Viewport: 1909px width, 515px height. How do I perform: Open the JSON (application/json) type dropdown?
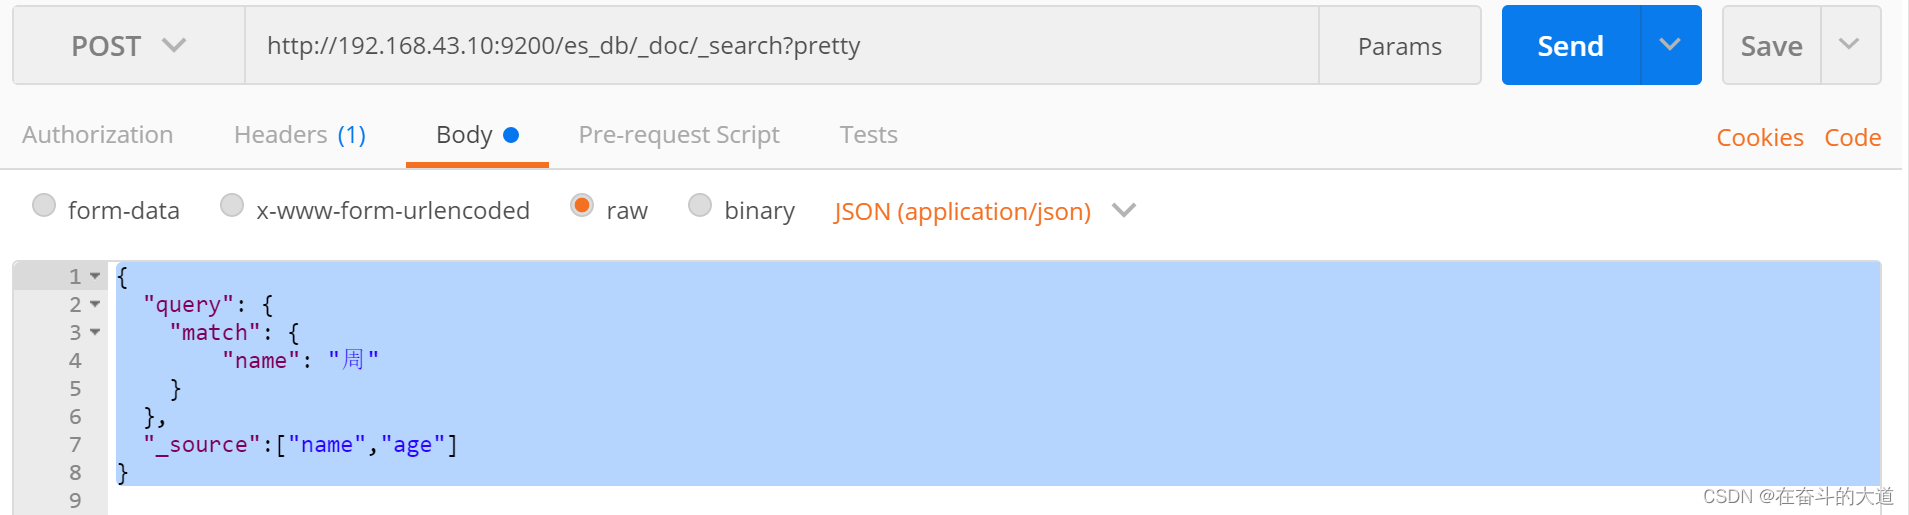coord(984,211)
